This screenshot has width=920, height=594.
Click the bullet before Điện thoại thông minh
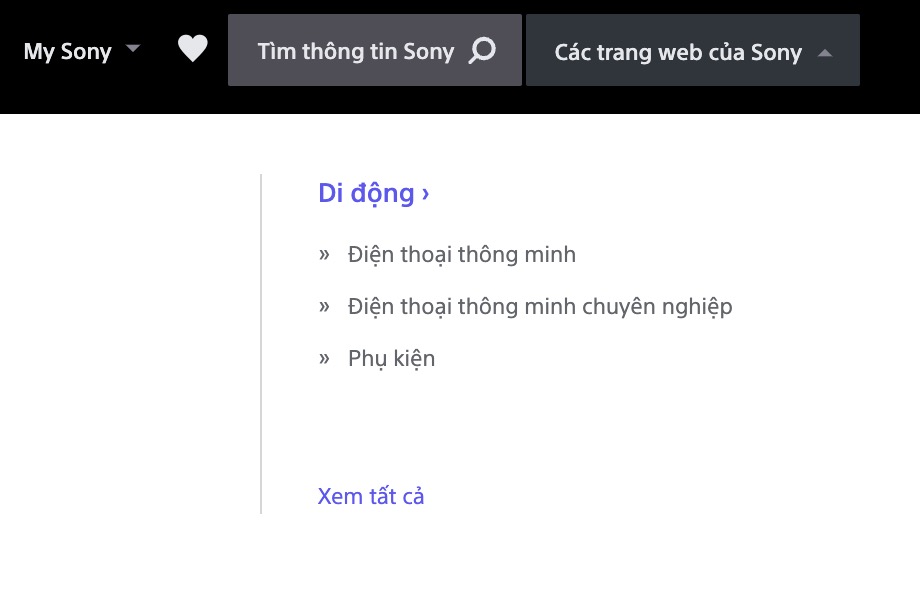click(x=324, y=255)
